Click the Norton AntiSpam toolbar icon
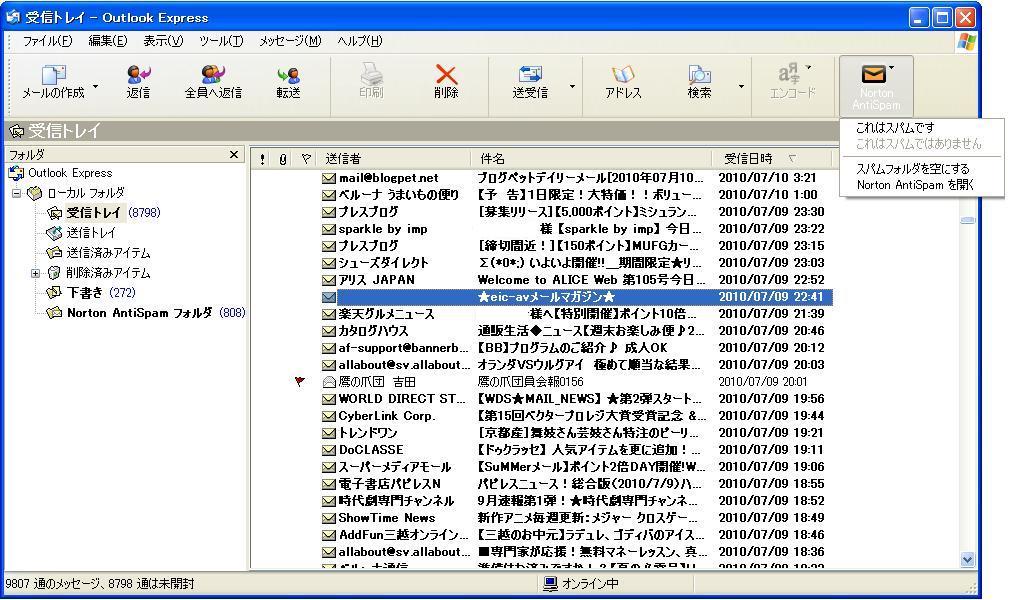The image size is (1024, 600). tap(873, 74)
